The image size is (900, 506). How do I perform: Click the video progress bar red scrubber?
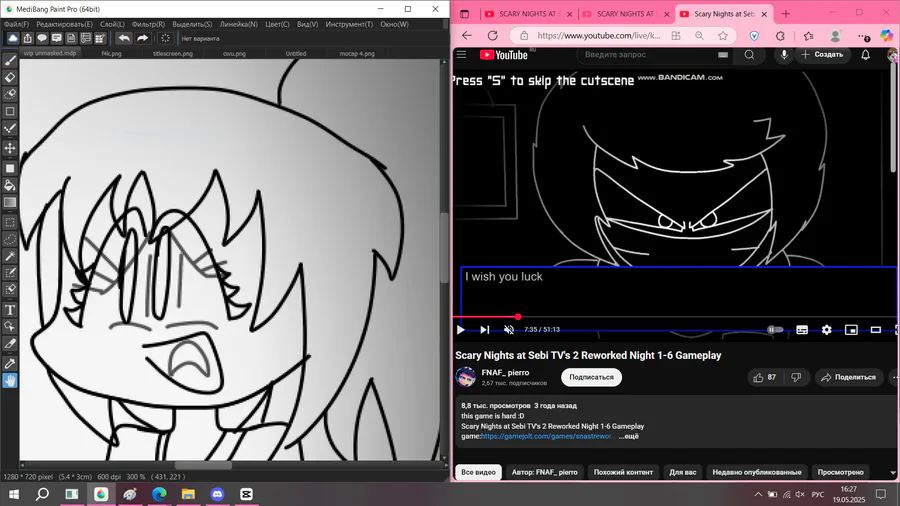pyautogui.click(x=518, y=317)
